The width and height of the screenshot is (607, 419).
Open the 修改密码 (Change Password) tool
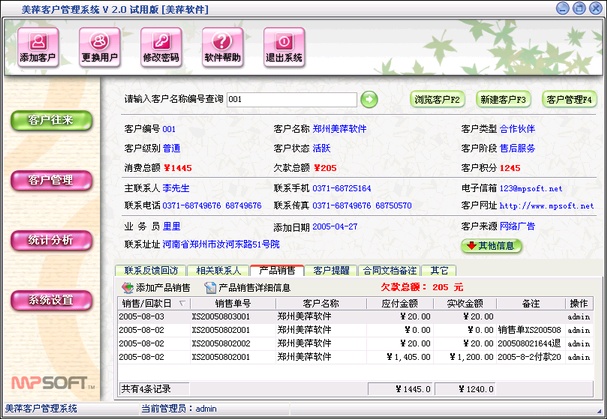pyautogui.click(x=162, y=45)
